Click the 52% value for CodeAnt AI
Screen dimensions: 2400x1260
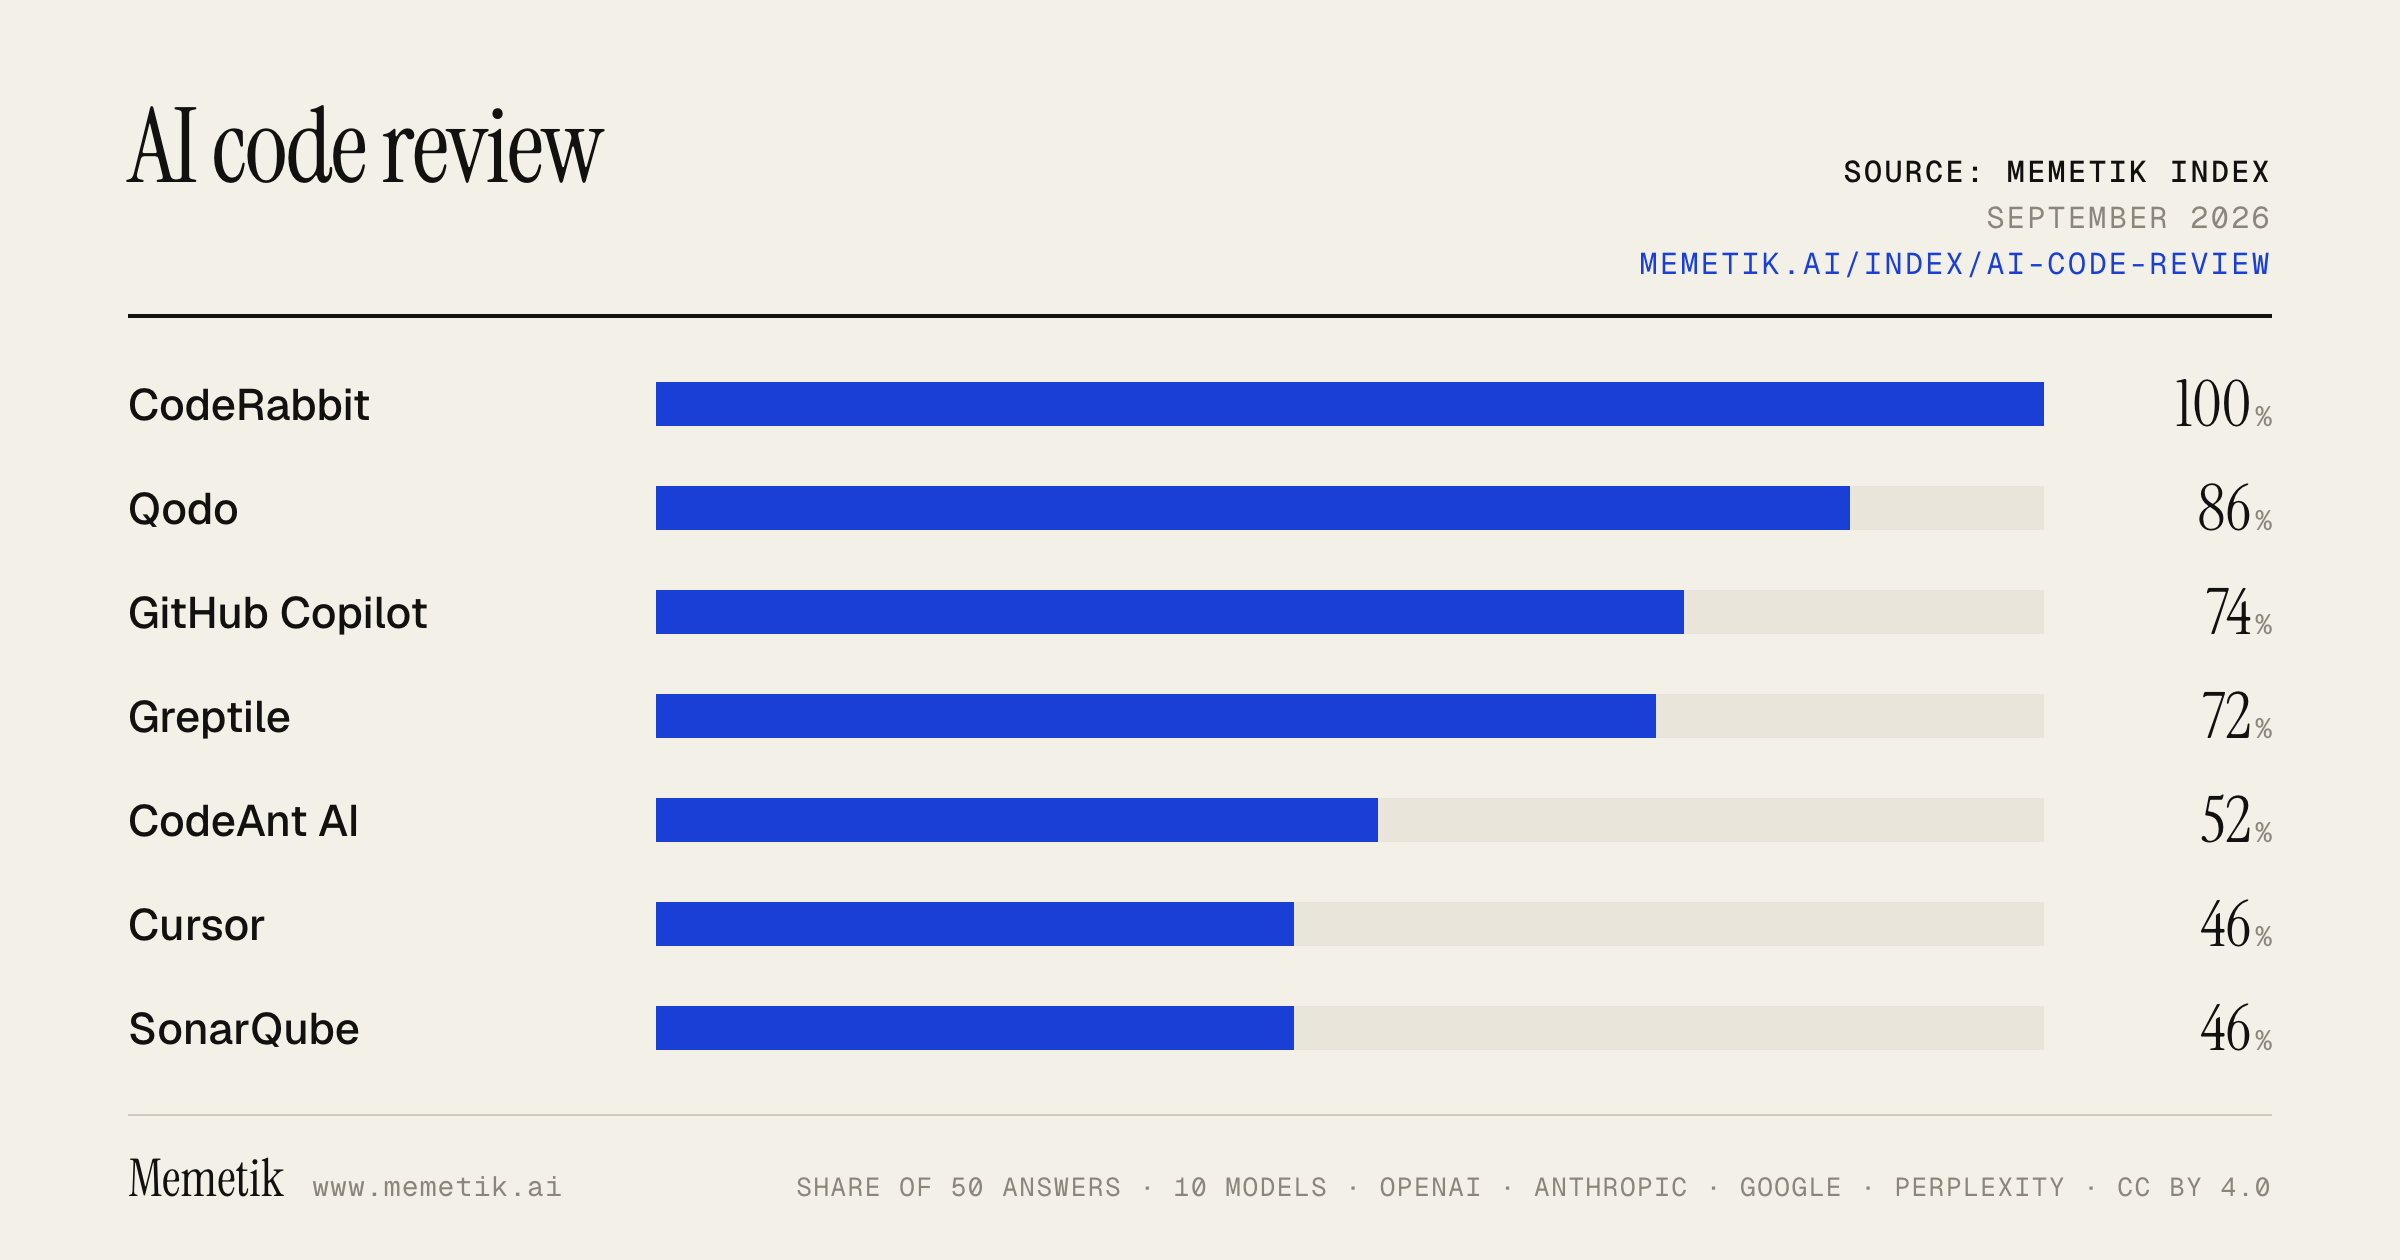click(x=2236, y=820)
